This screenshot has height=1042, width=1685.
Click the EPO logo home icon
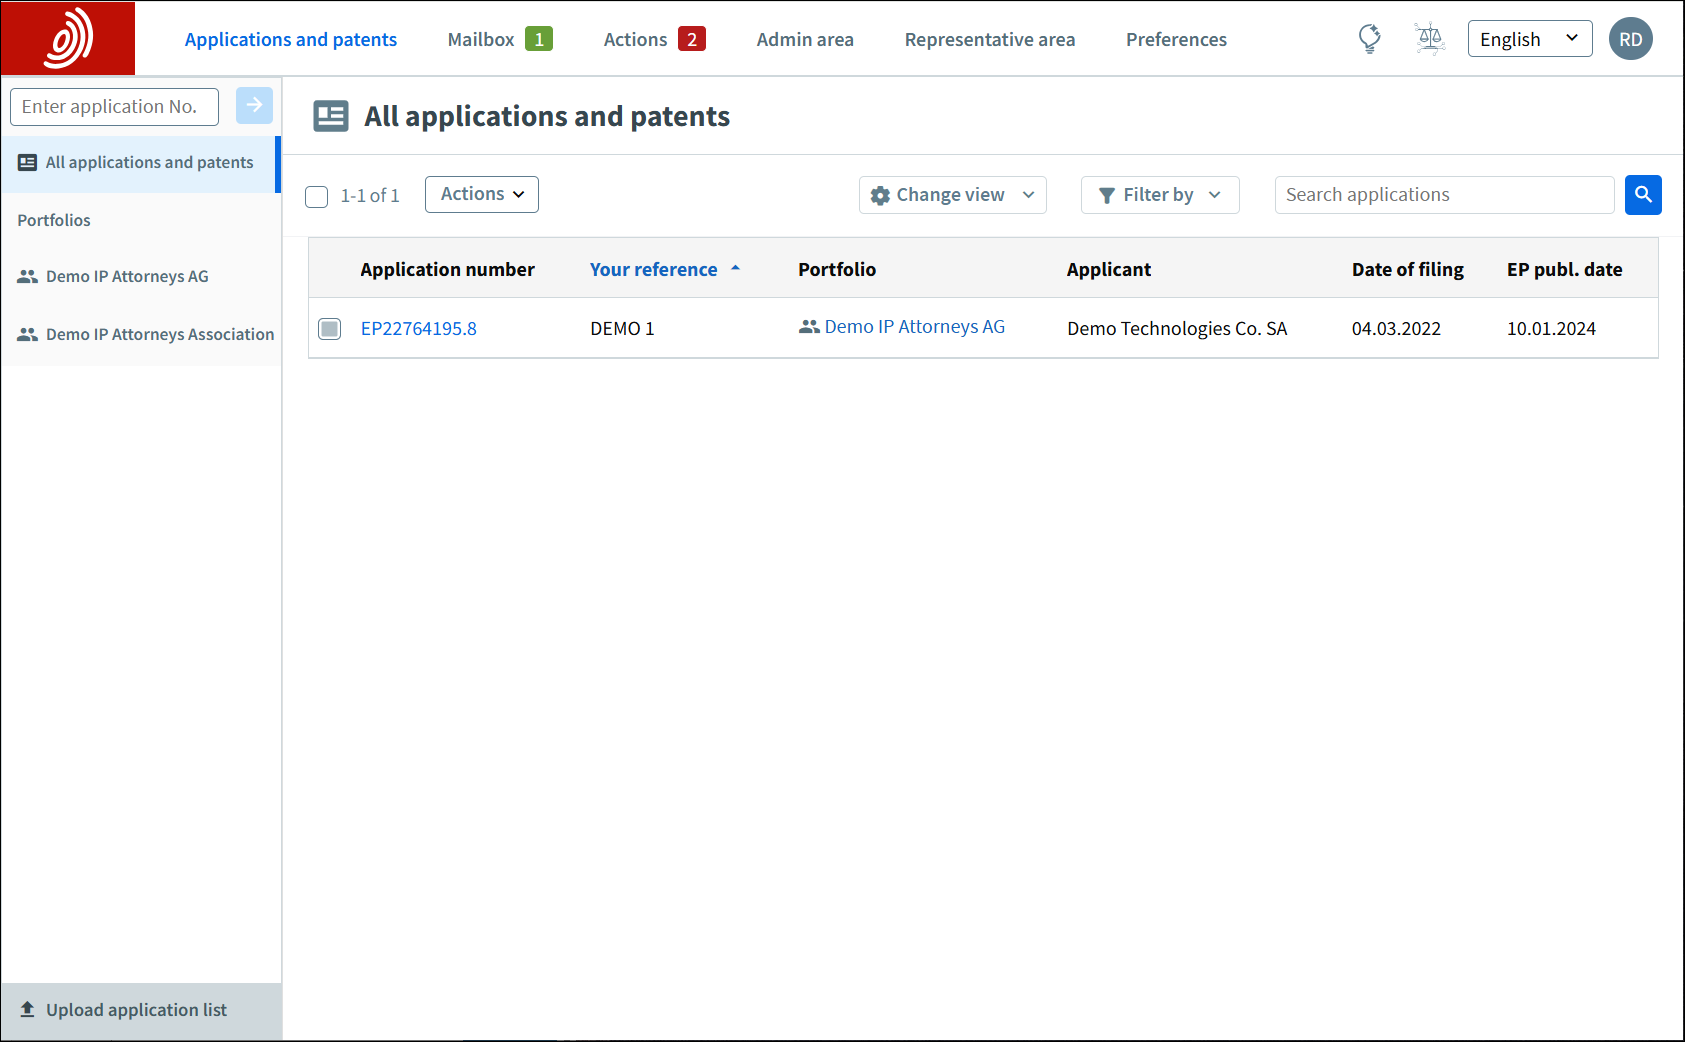click(68, 39)
